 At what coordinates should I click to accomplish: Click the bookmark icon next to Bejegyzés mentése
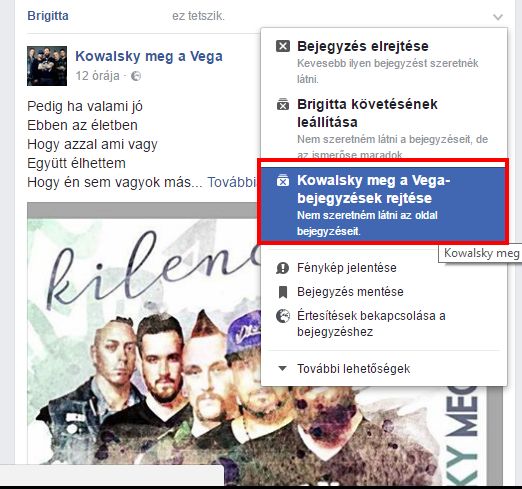pos(283,292)
